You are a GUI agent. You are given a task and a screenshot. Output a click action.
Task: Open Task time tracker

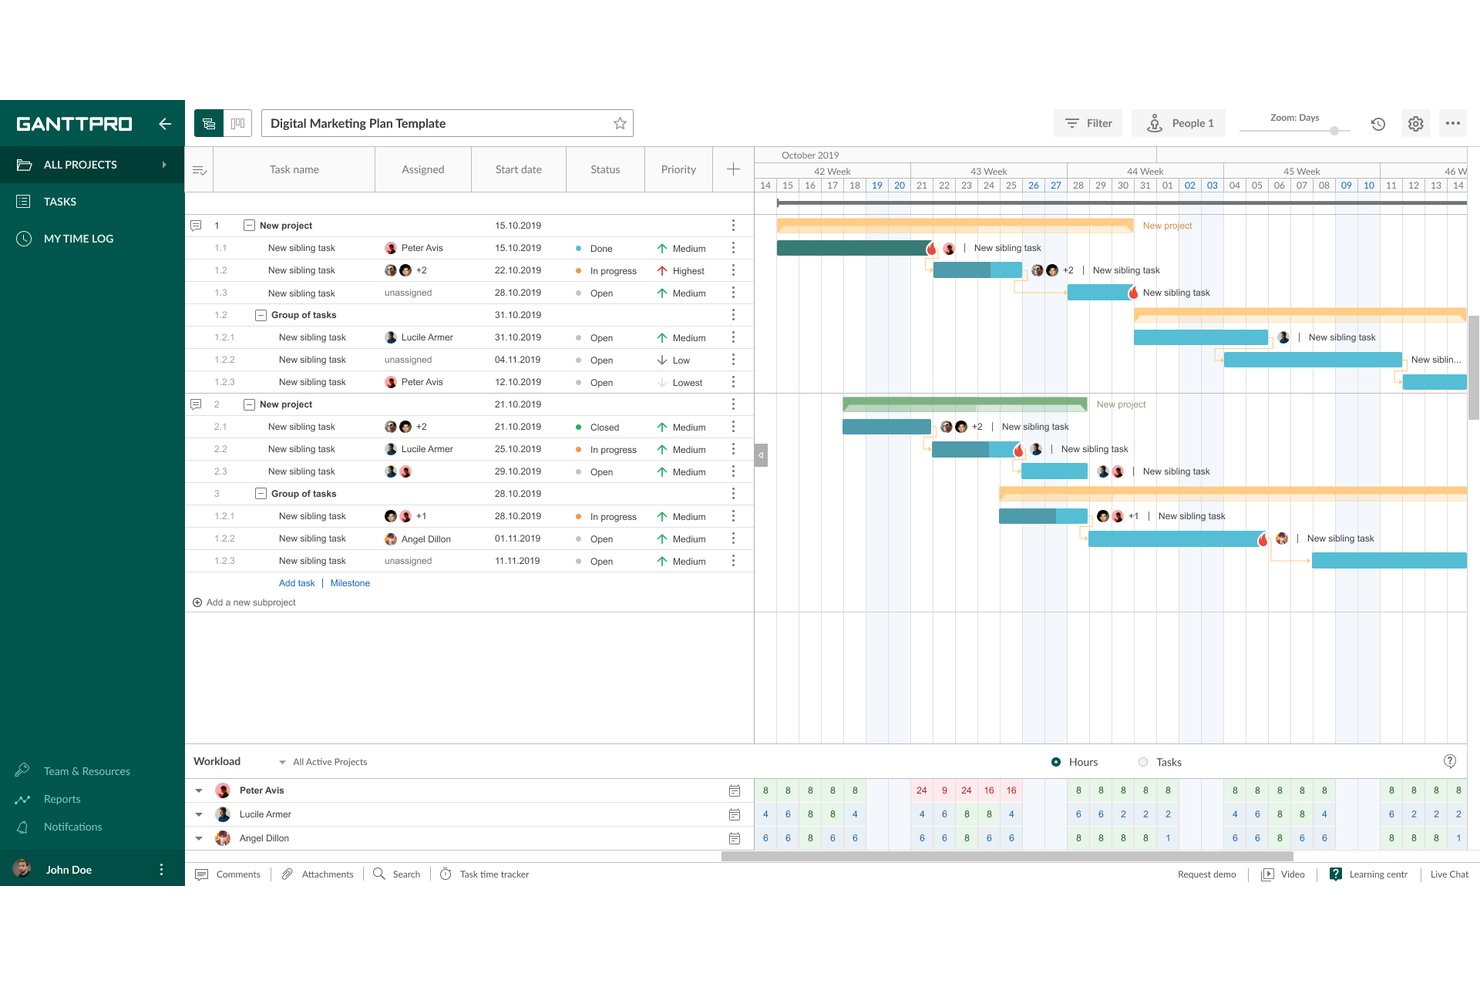[485, 874]
